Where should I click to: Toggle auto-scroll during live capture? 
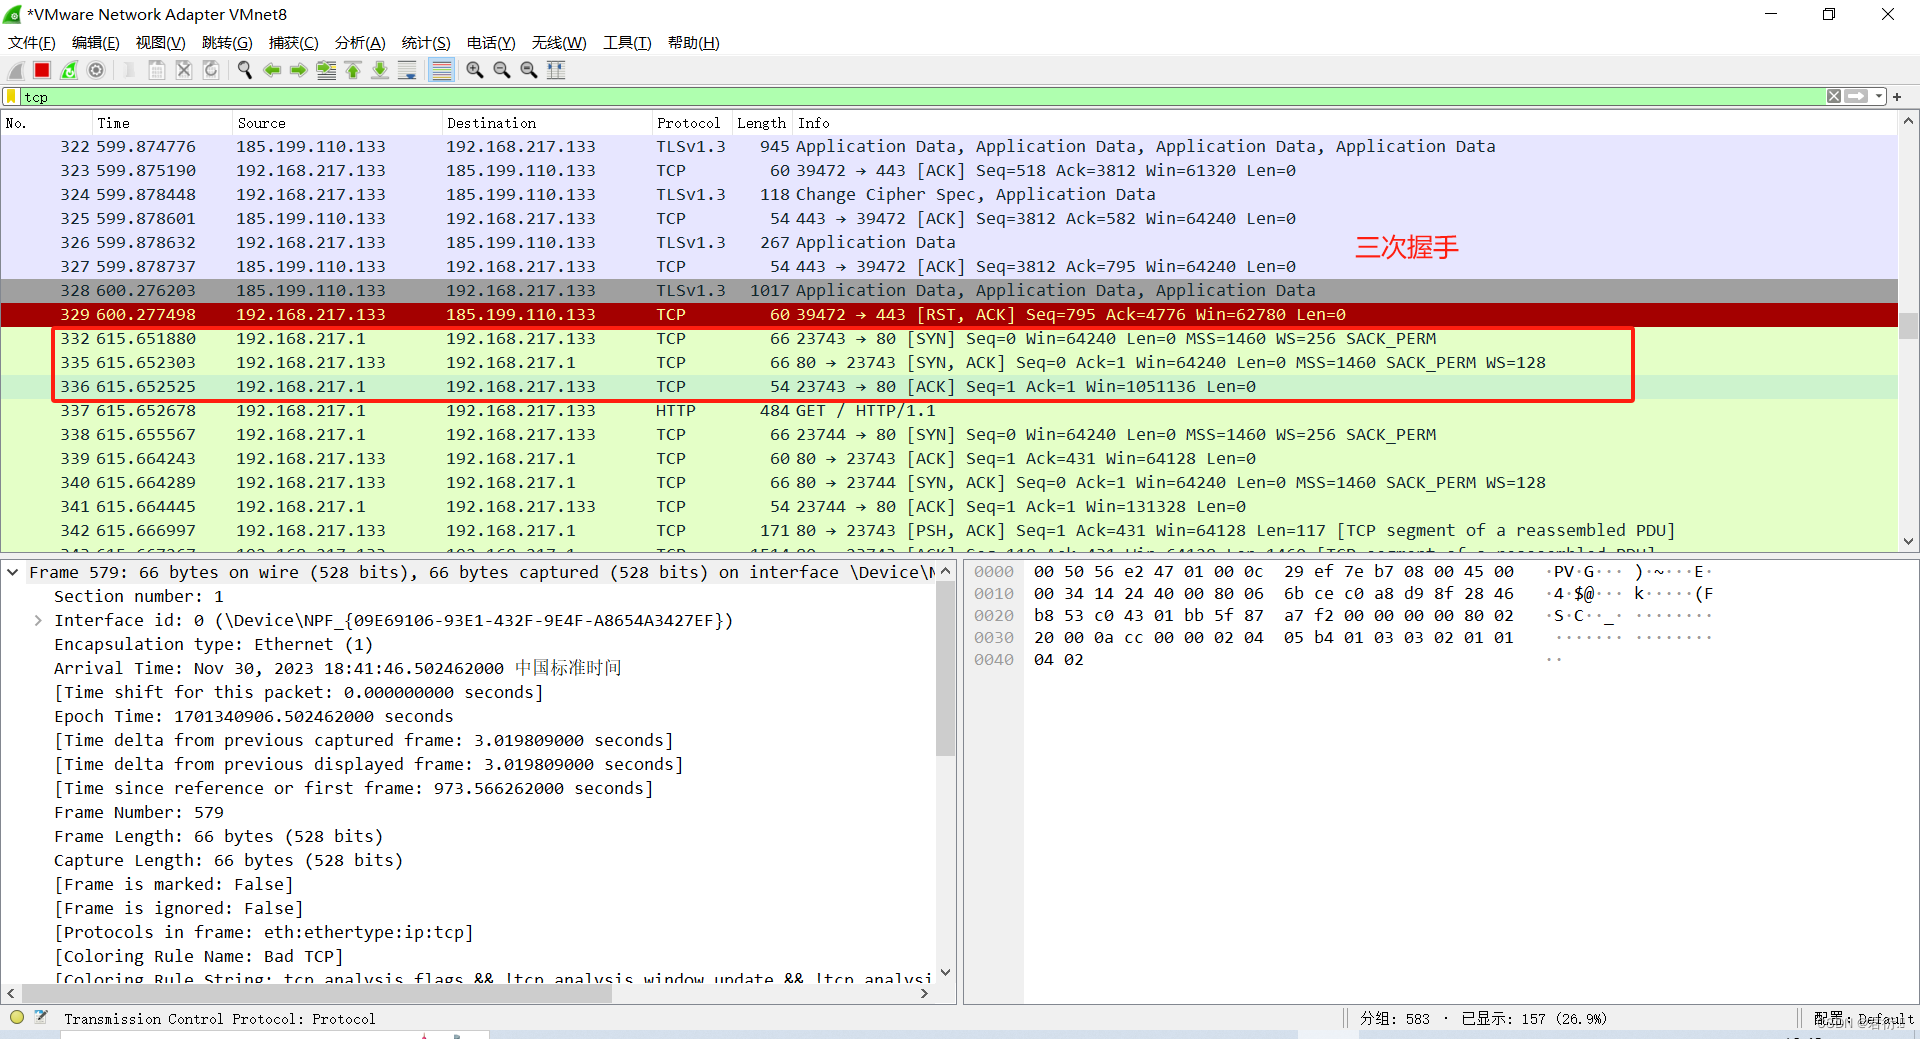pyautogui.click(x=407, y=70)
